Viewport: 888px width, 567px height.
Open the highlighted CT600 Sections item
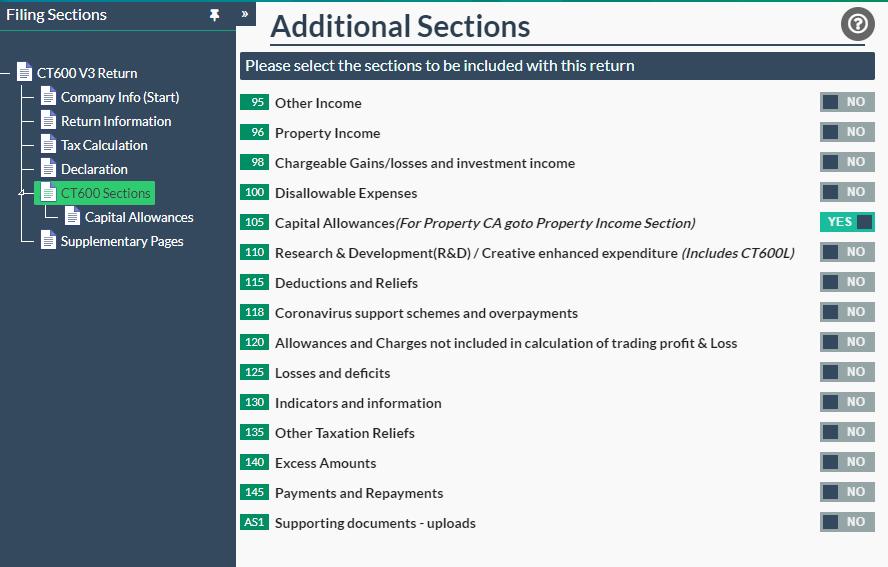coord(105,193)
